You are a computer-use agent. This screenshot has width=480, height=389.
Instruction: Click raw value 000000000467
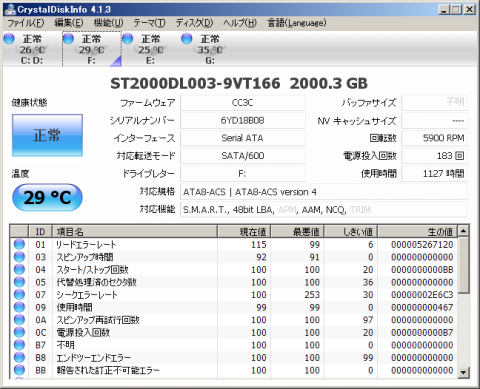(x=422, y=307)
